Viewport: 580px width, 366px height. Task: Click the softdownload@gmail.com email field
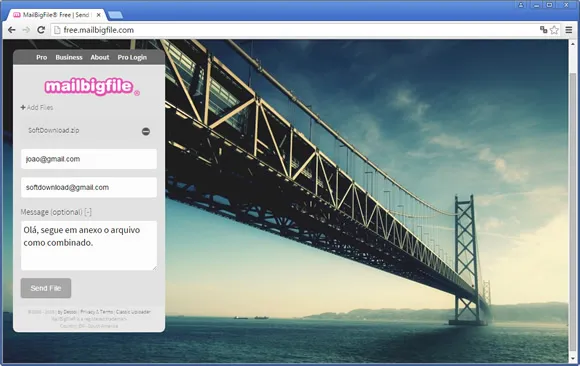(89, 187)
